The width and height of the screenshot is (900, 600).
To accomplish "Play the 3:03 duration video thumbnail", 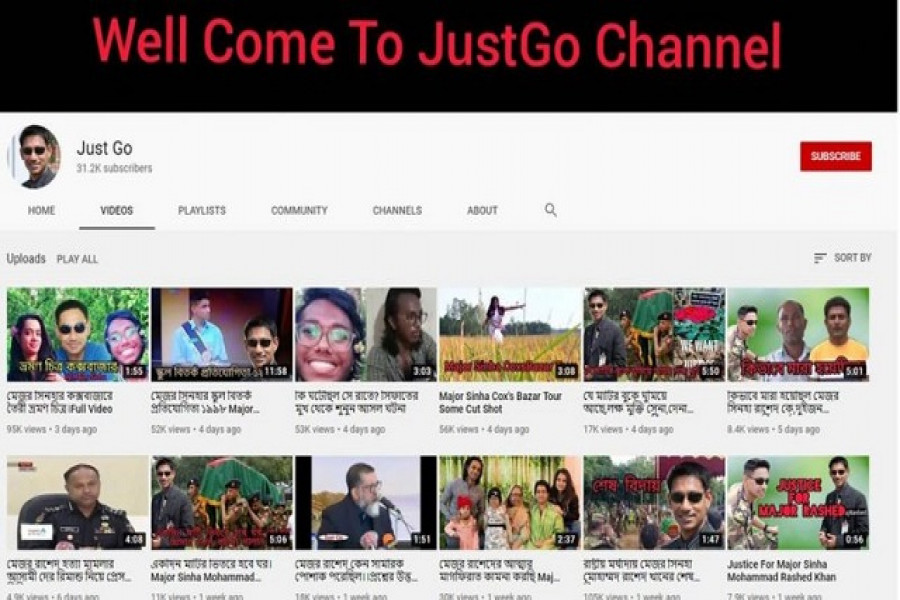I will (x=366, y=334).
